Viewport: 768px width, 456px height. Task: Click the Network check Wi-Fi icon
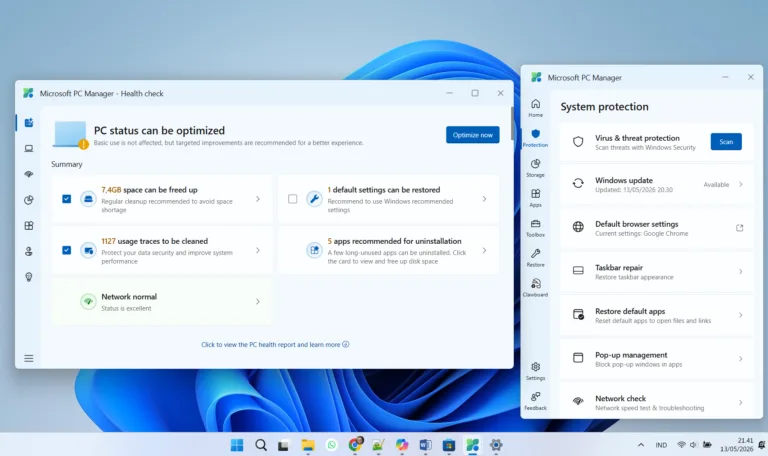click(x=578, y=401)
